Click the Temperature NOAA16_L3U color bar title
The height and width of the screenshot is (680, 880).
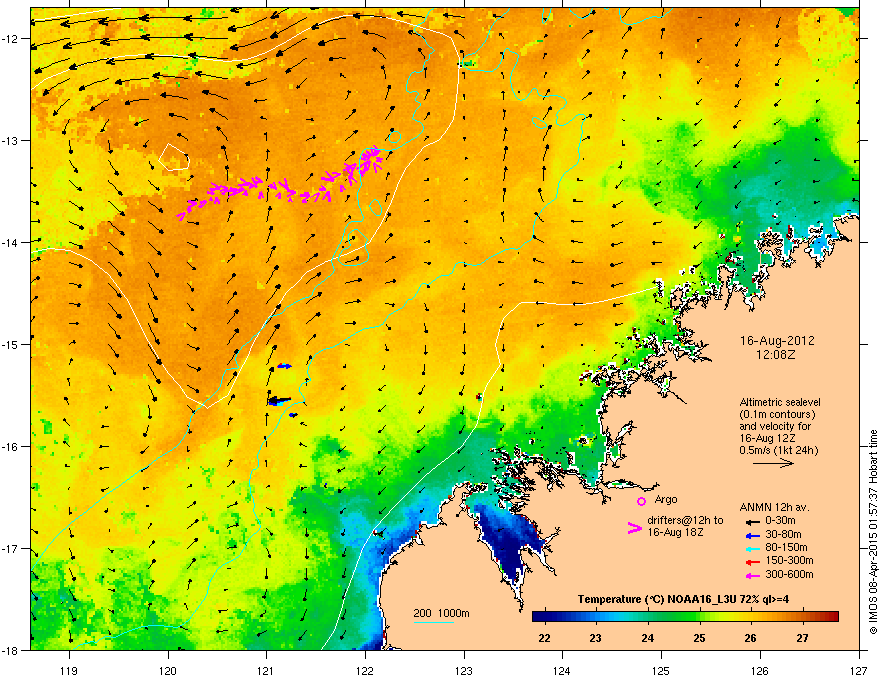683,600
